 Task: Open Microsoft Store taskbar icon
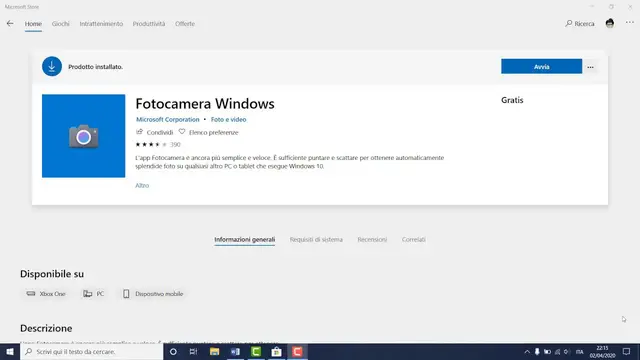[276, 351]
